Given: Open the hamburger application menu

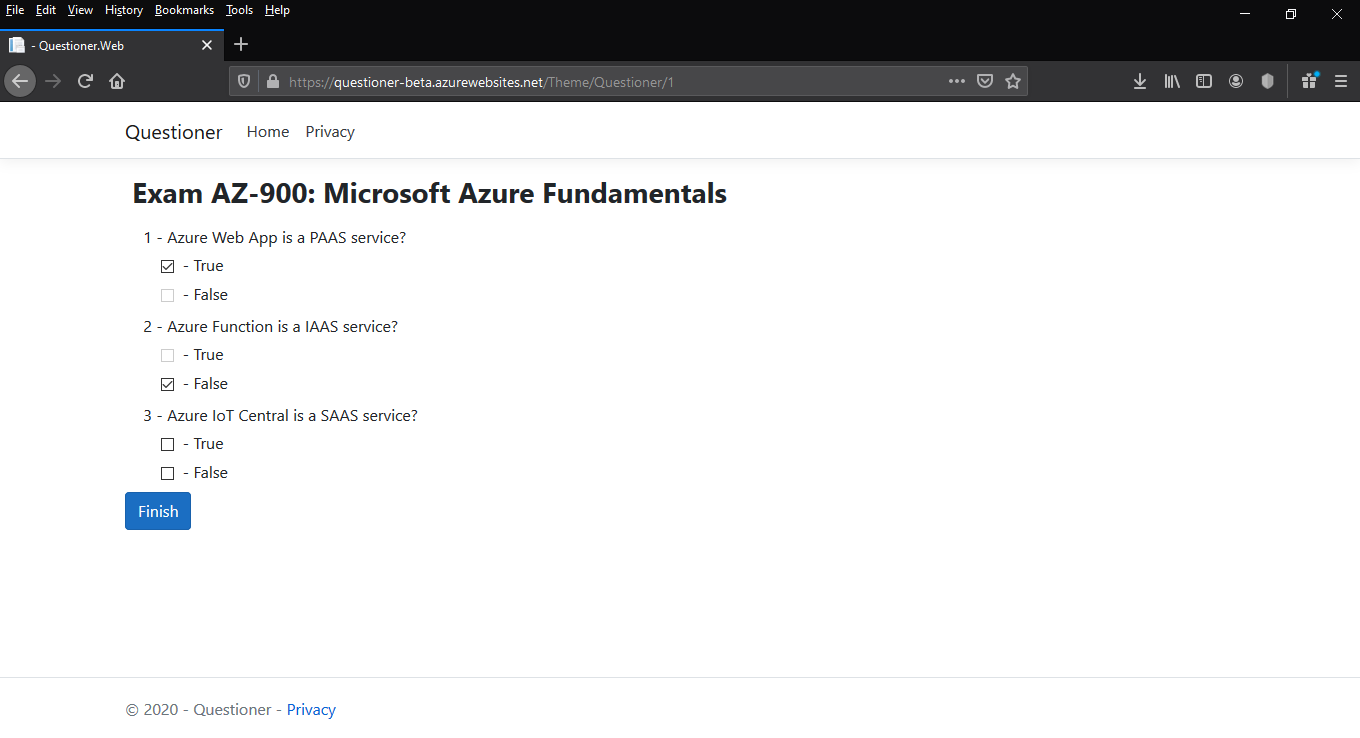Looking at the screenshot, I should pyautogui.click(x=1341, y=81).
